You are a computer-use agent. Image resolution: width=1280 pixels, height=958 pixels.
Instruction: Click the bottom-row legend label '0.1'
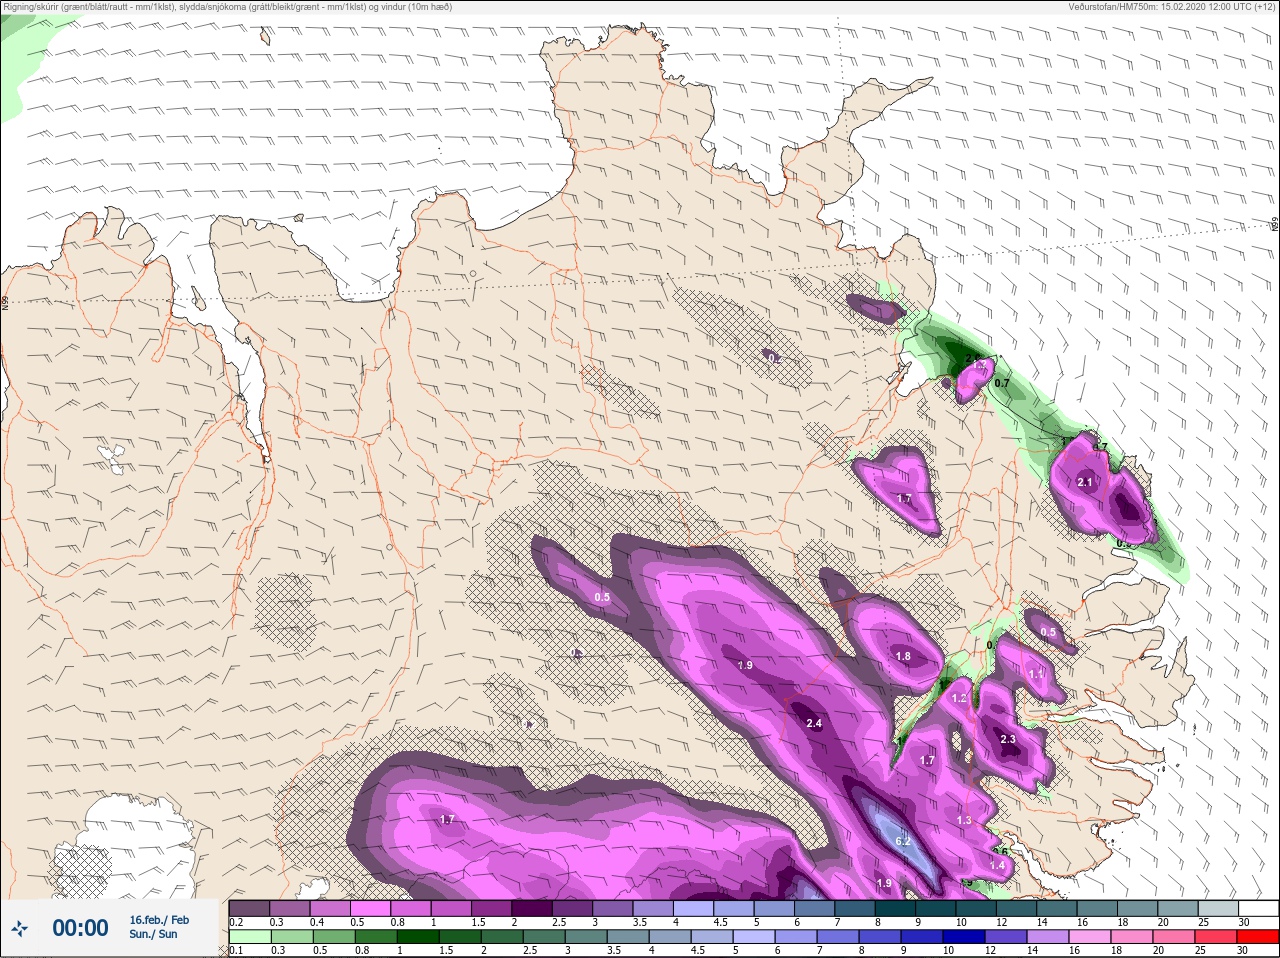point(236,951)
